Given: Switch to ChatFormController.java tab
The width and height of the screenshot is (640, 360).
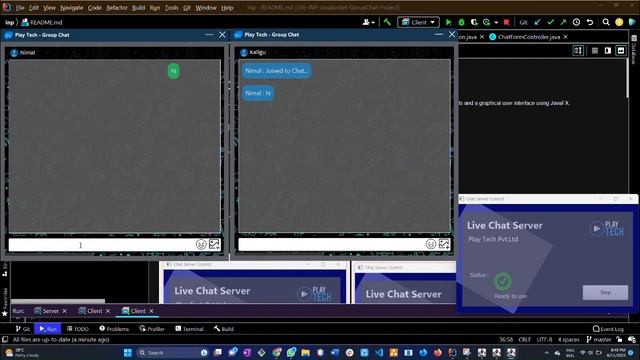Looking at the screenshot, I should click(529, 37).
